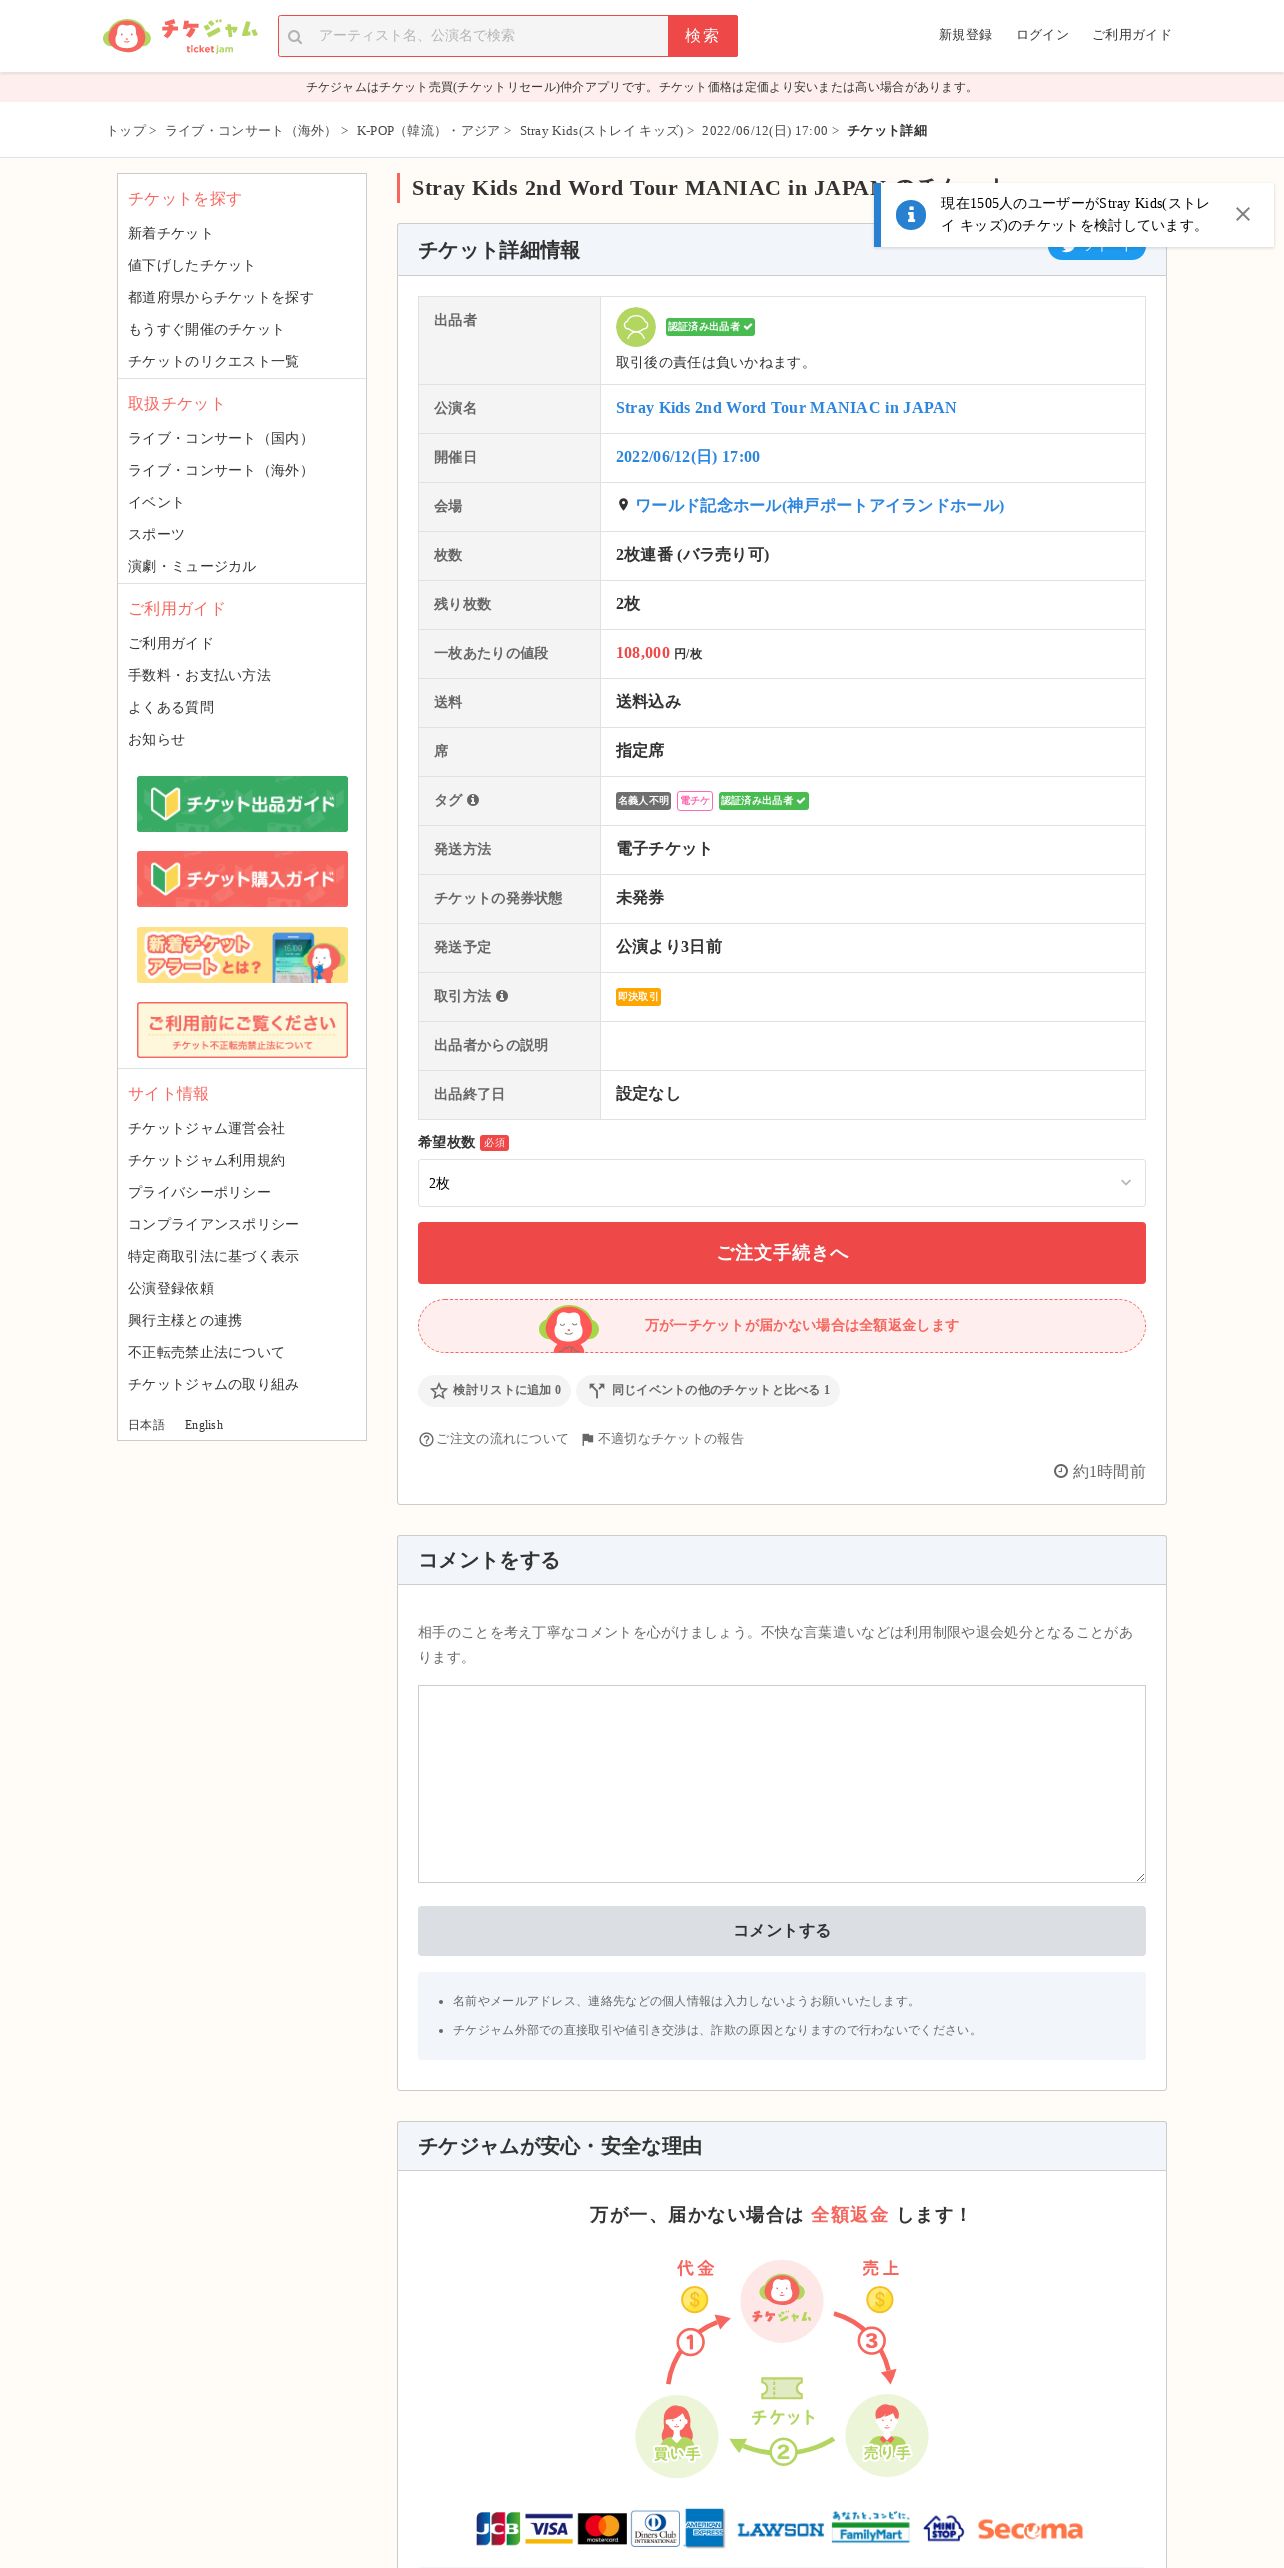Click the 検索 search button

[703, 36]
